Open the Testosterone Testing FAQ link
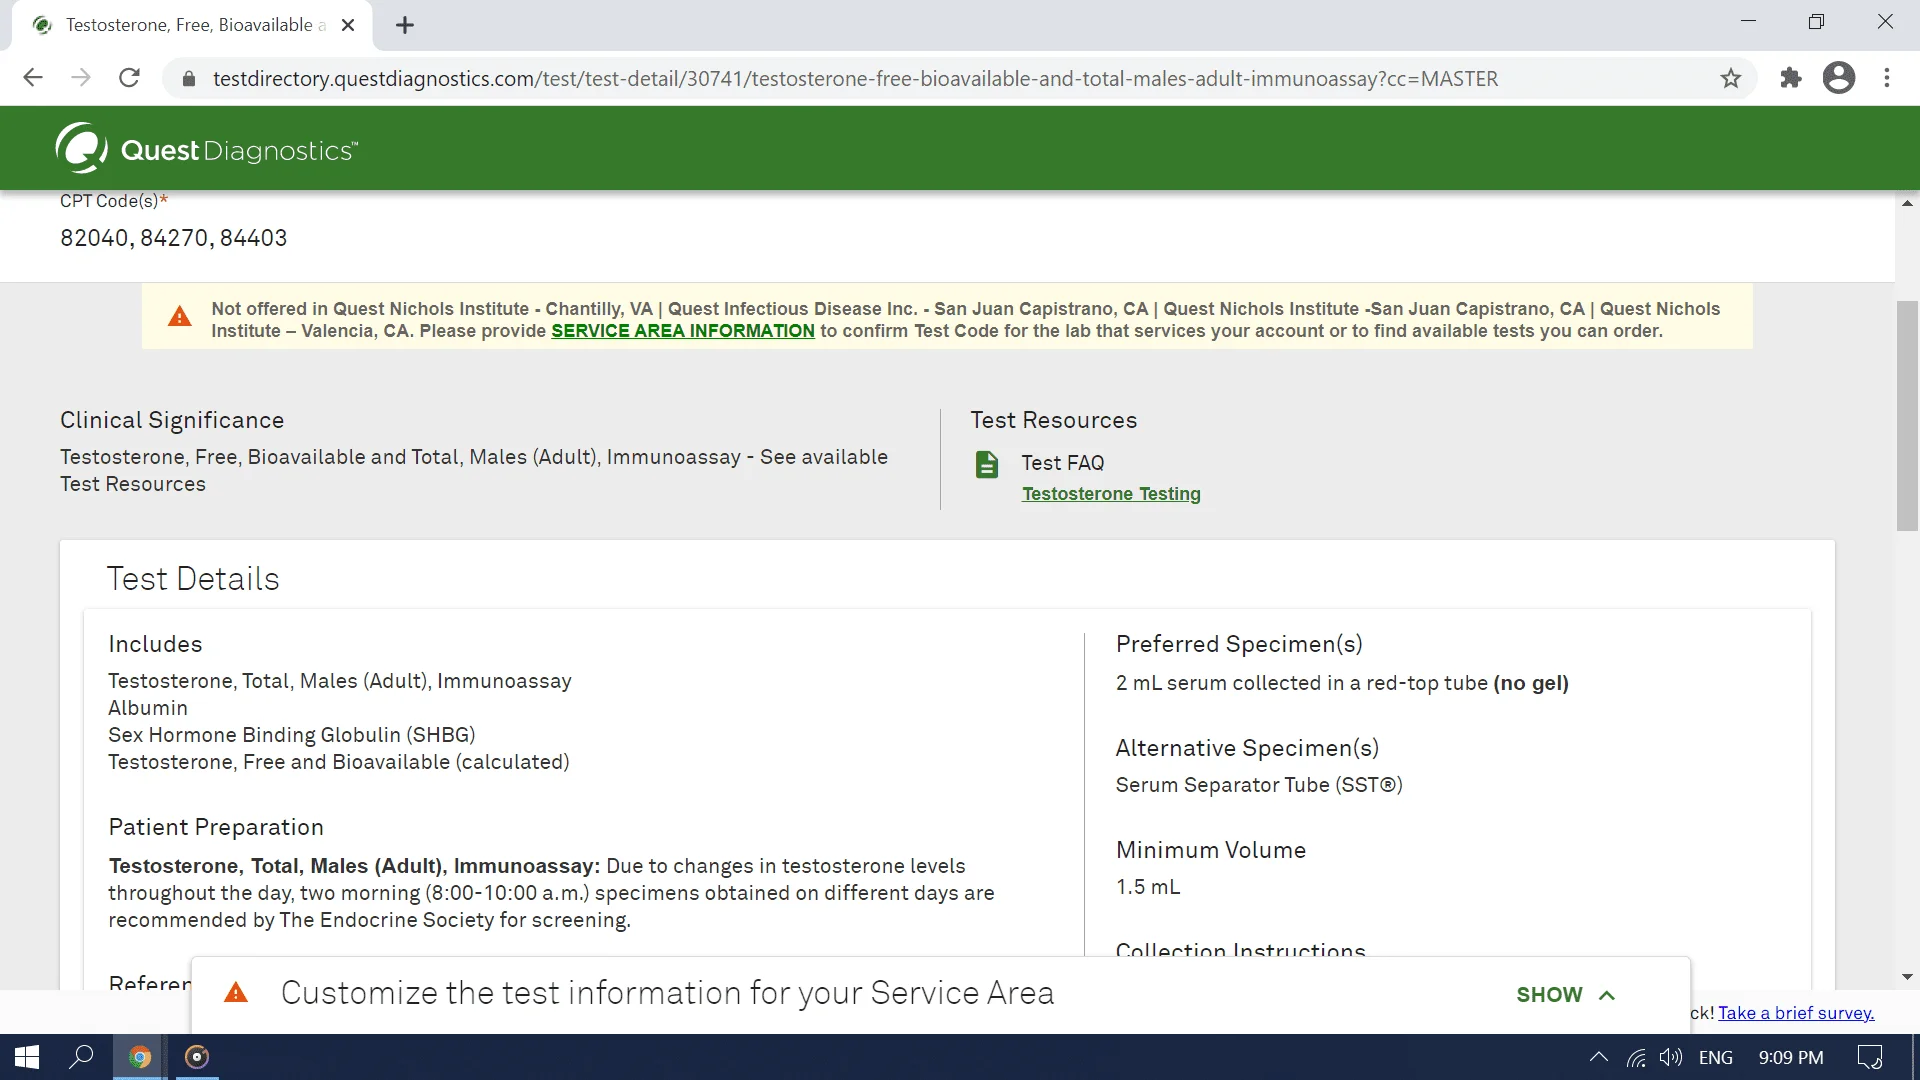 [1111, 494]
